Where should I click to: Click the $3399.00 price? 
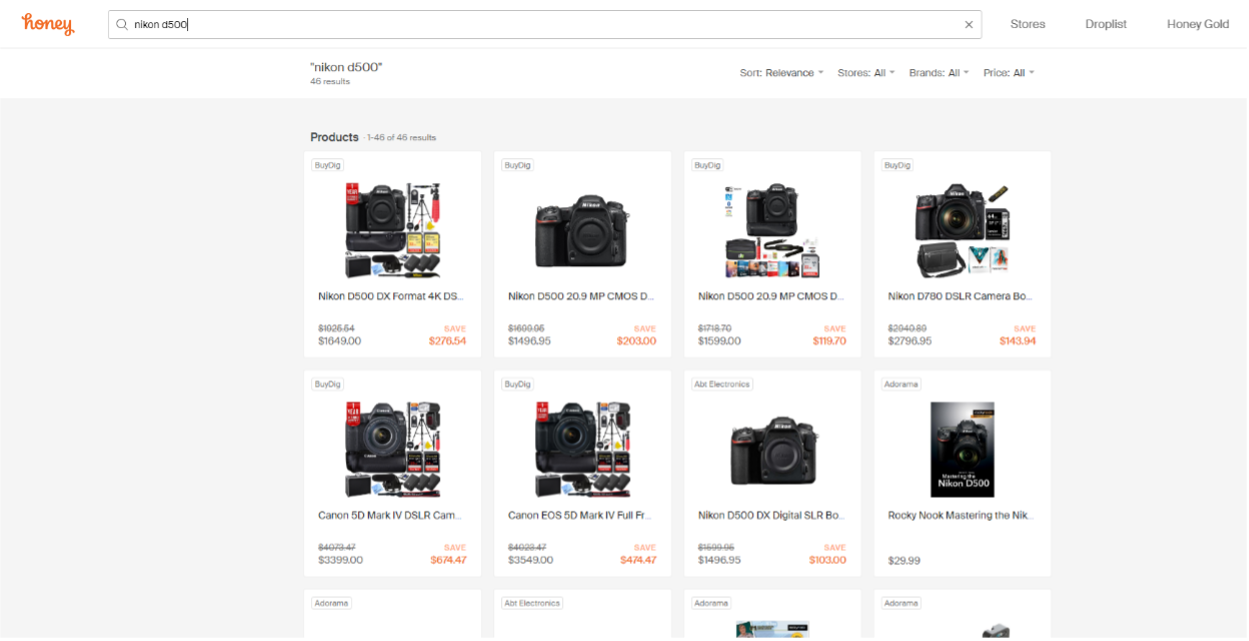[341, 560]
